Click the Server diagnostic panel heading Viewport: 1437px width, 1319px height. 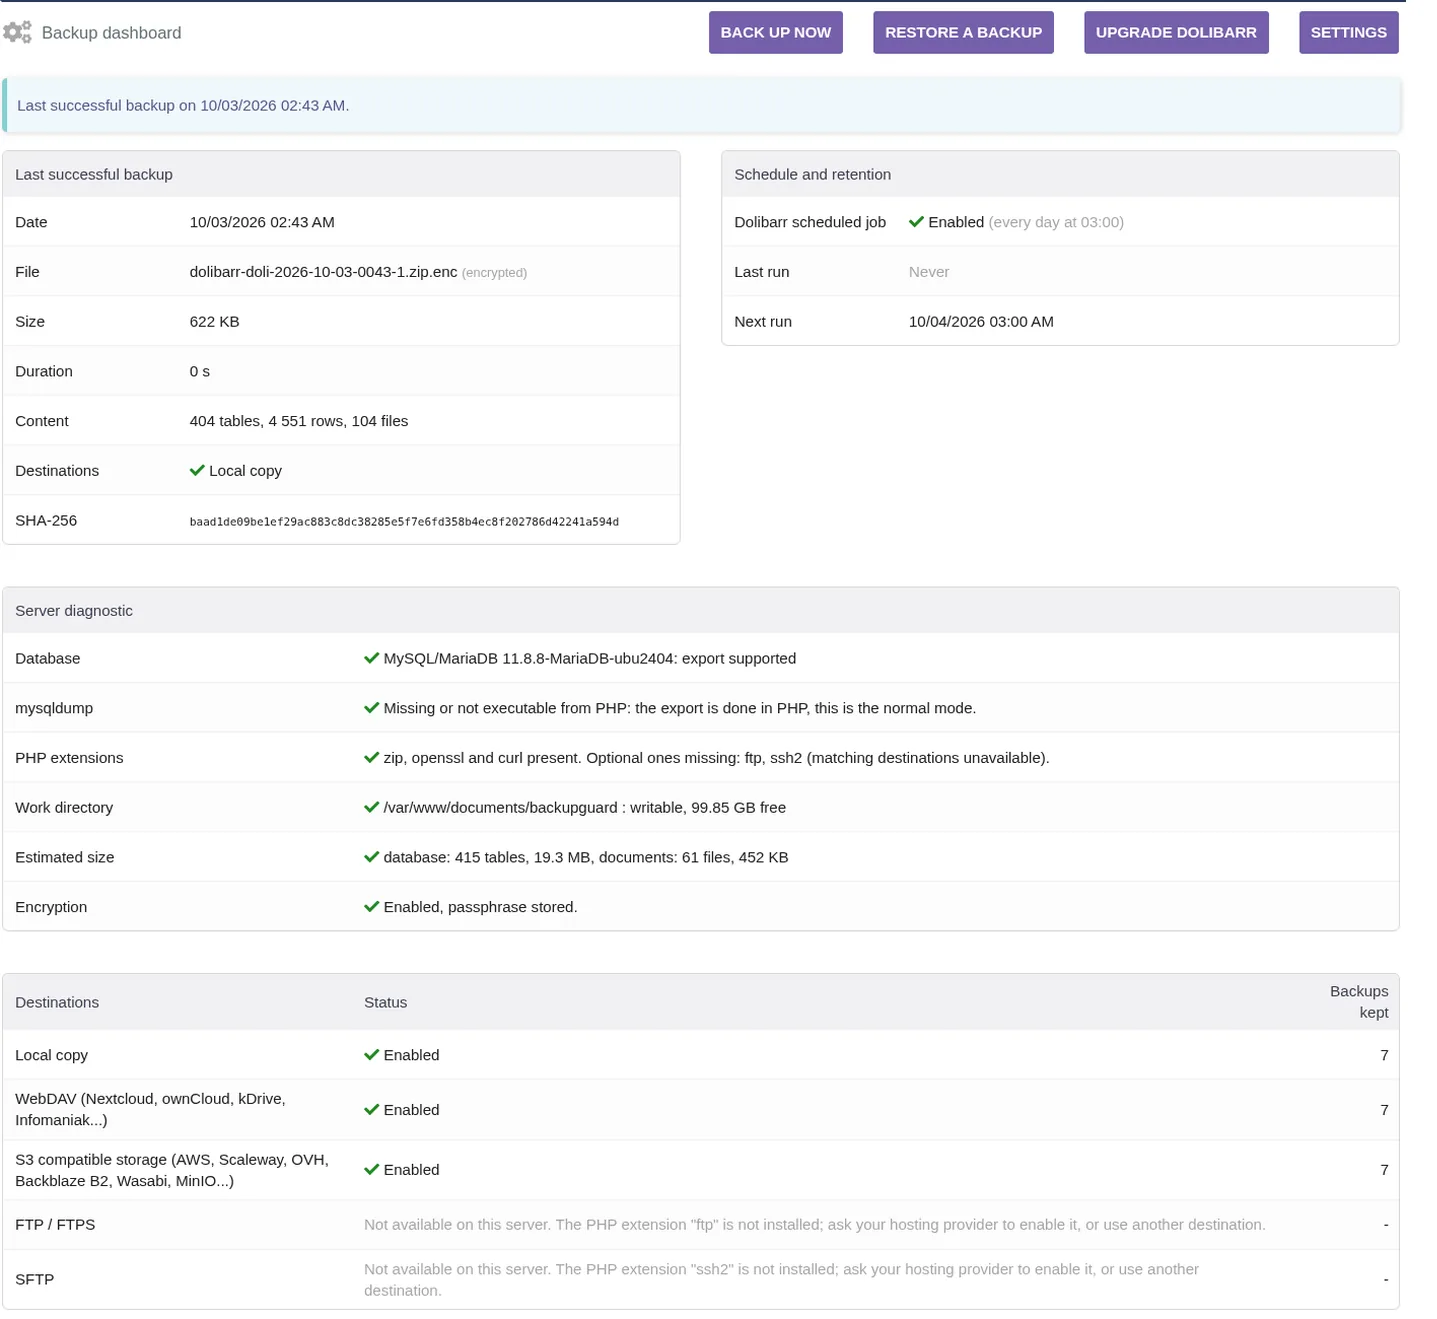pos(74,611)
